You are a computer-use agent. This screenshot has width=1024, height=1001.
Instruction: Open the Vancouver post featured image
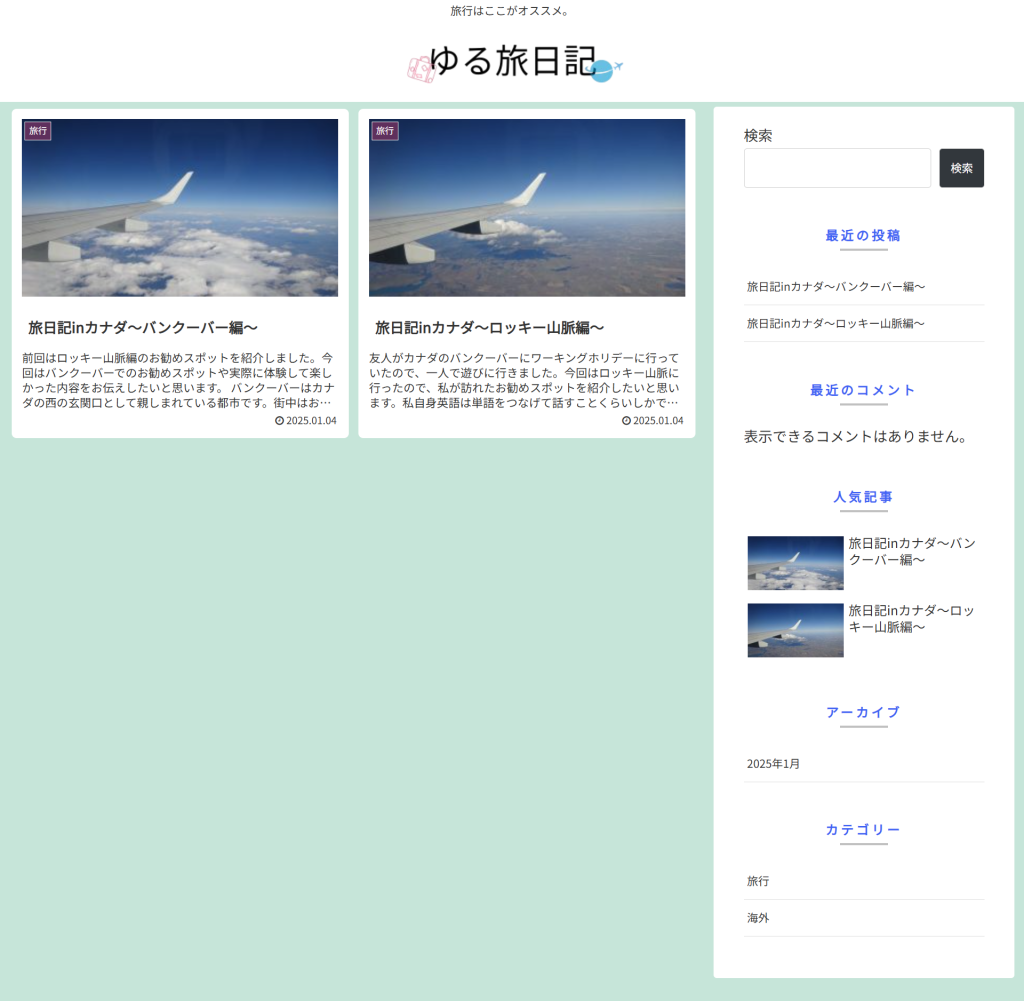[x=180, y=208]
